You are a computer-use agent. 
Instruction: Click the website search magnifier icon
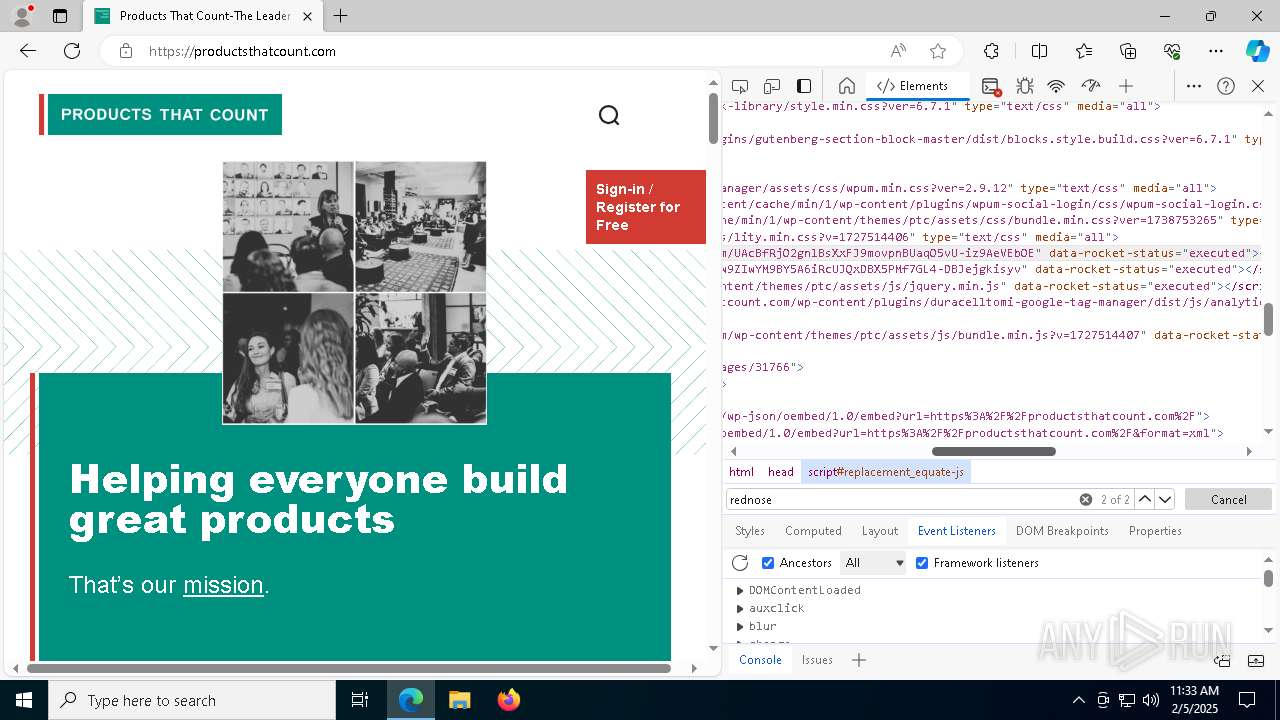click(x=609, y=115)
